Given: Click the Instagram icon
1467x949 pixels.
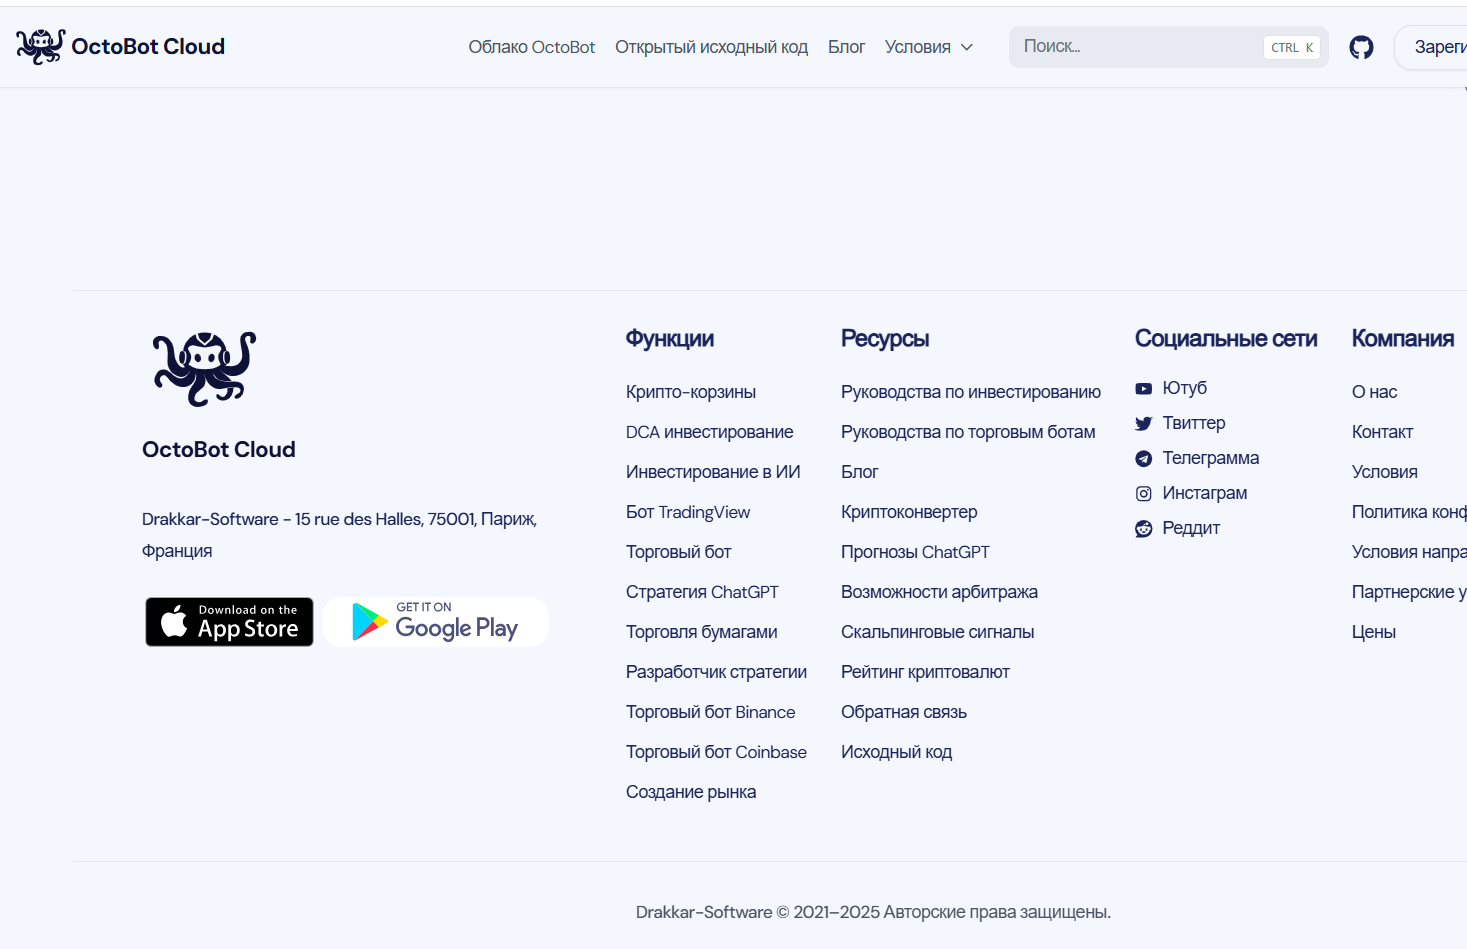Looking at the screenshot, I should 1143,493.
